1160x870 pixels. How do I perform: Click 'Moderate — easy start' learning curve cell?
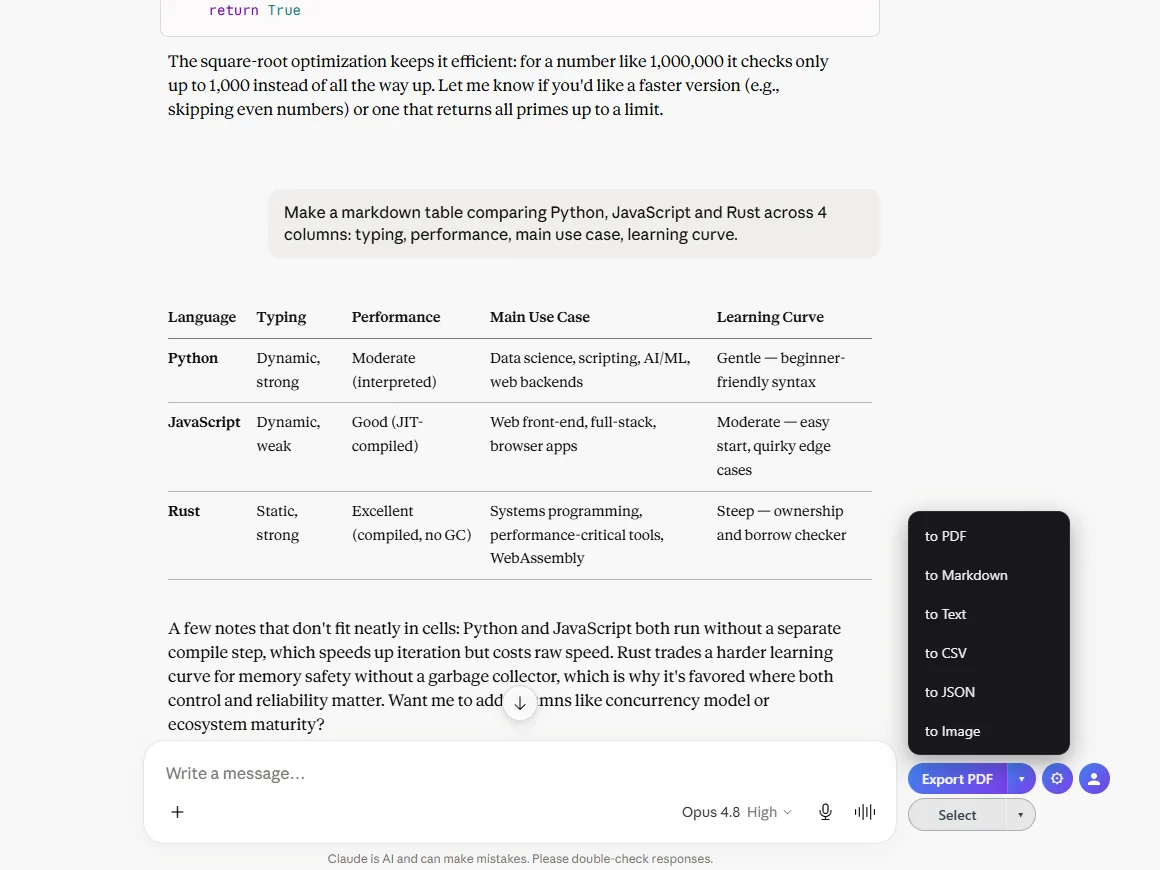point(774,445)
